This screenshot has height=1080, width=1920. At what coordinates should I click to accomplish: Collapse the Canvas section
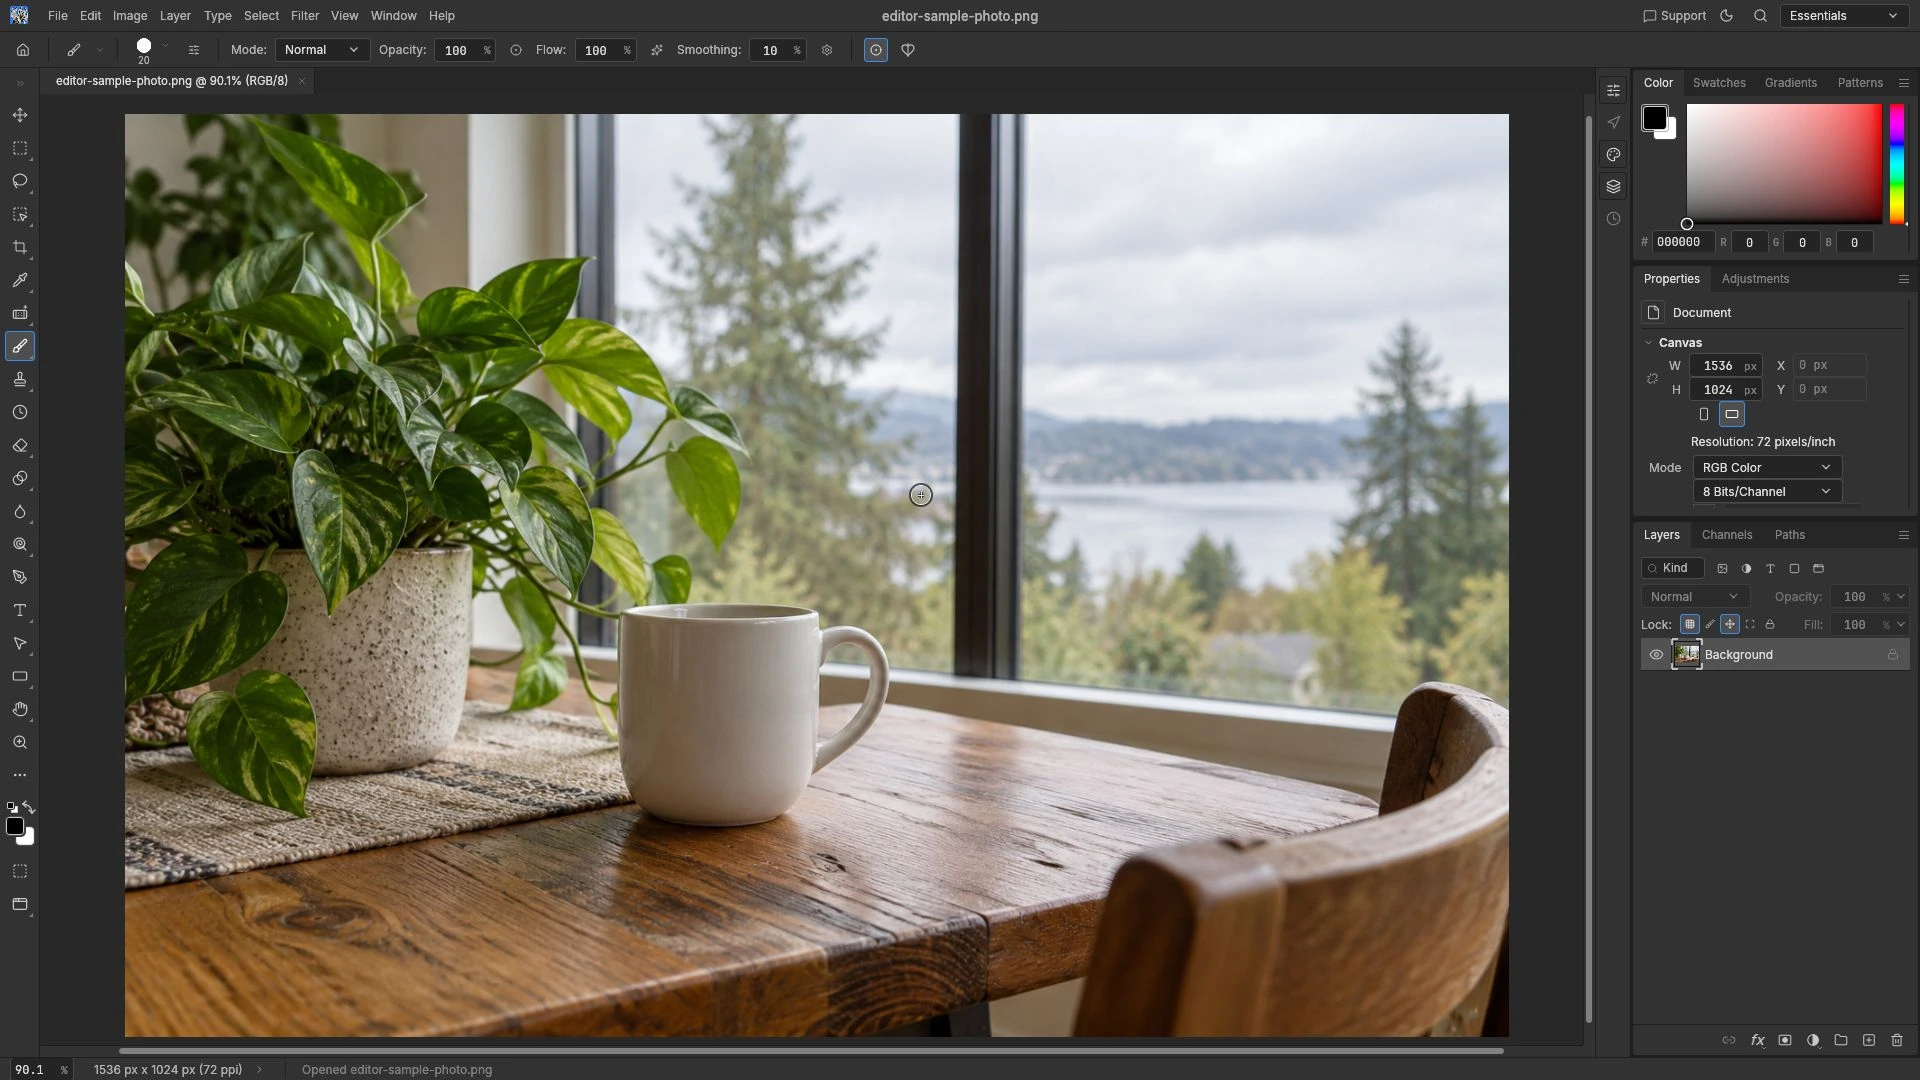[x=1649, y=343]
